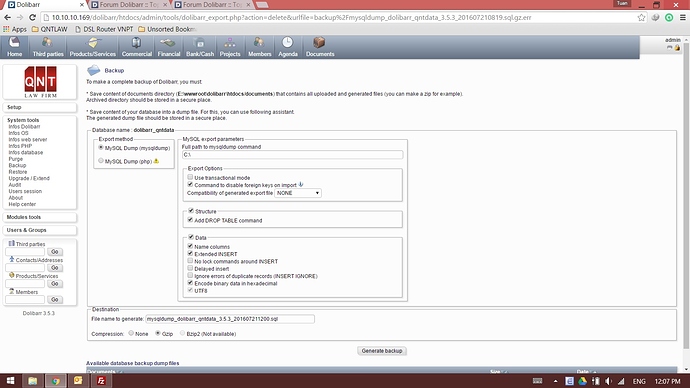The height and width of the screenshot is (388, 690).
Task: Open the Documents box icon
Action: click(319, 43)
